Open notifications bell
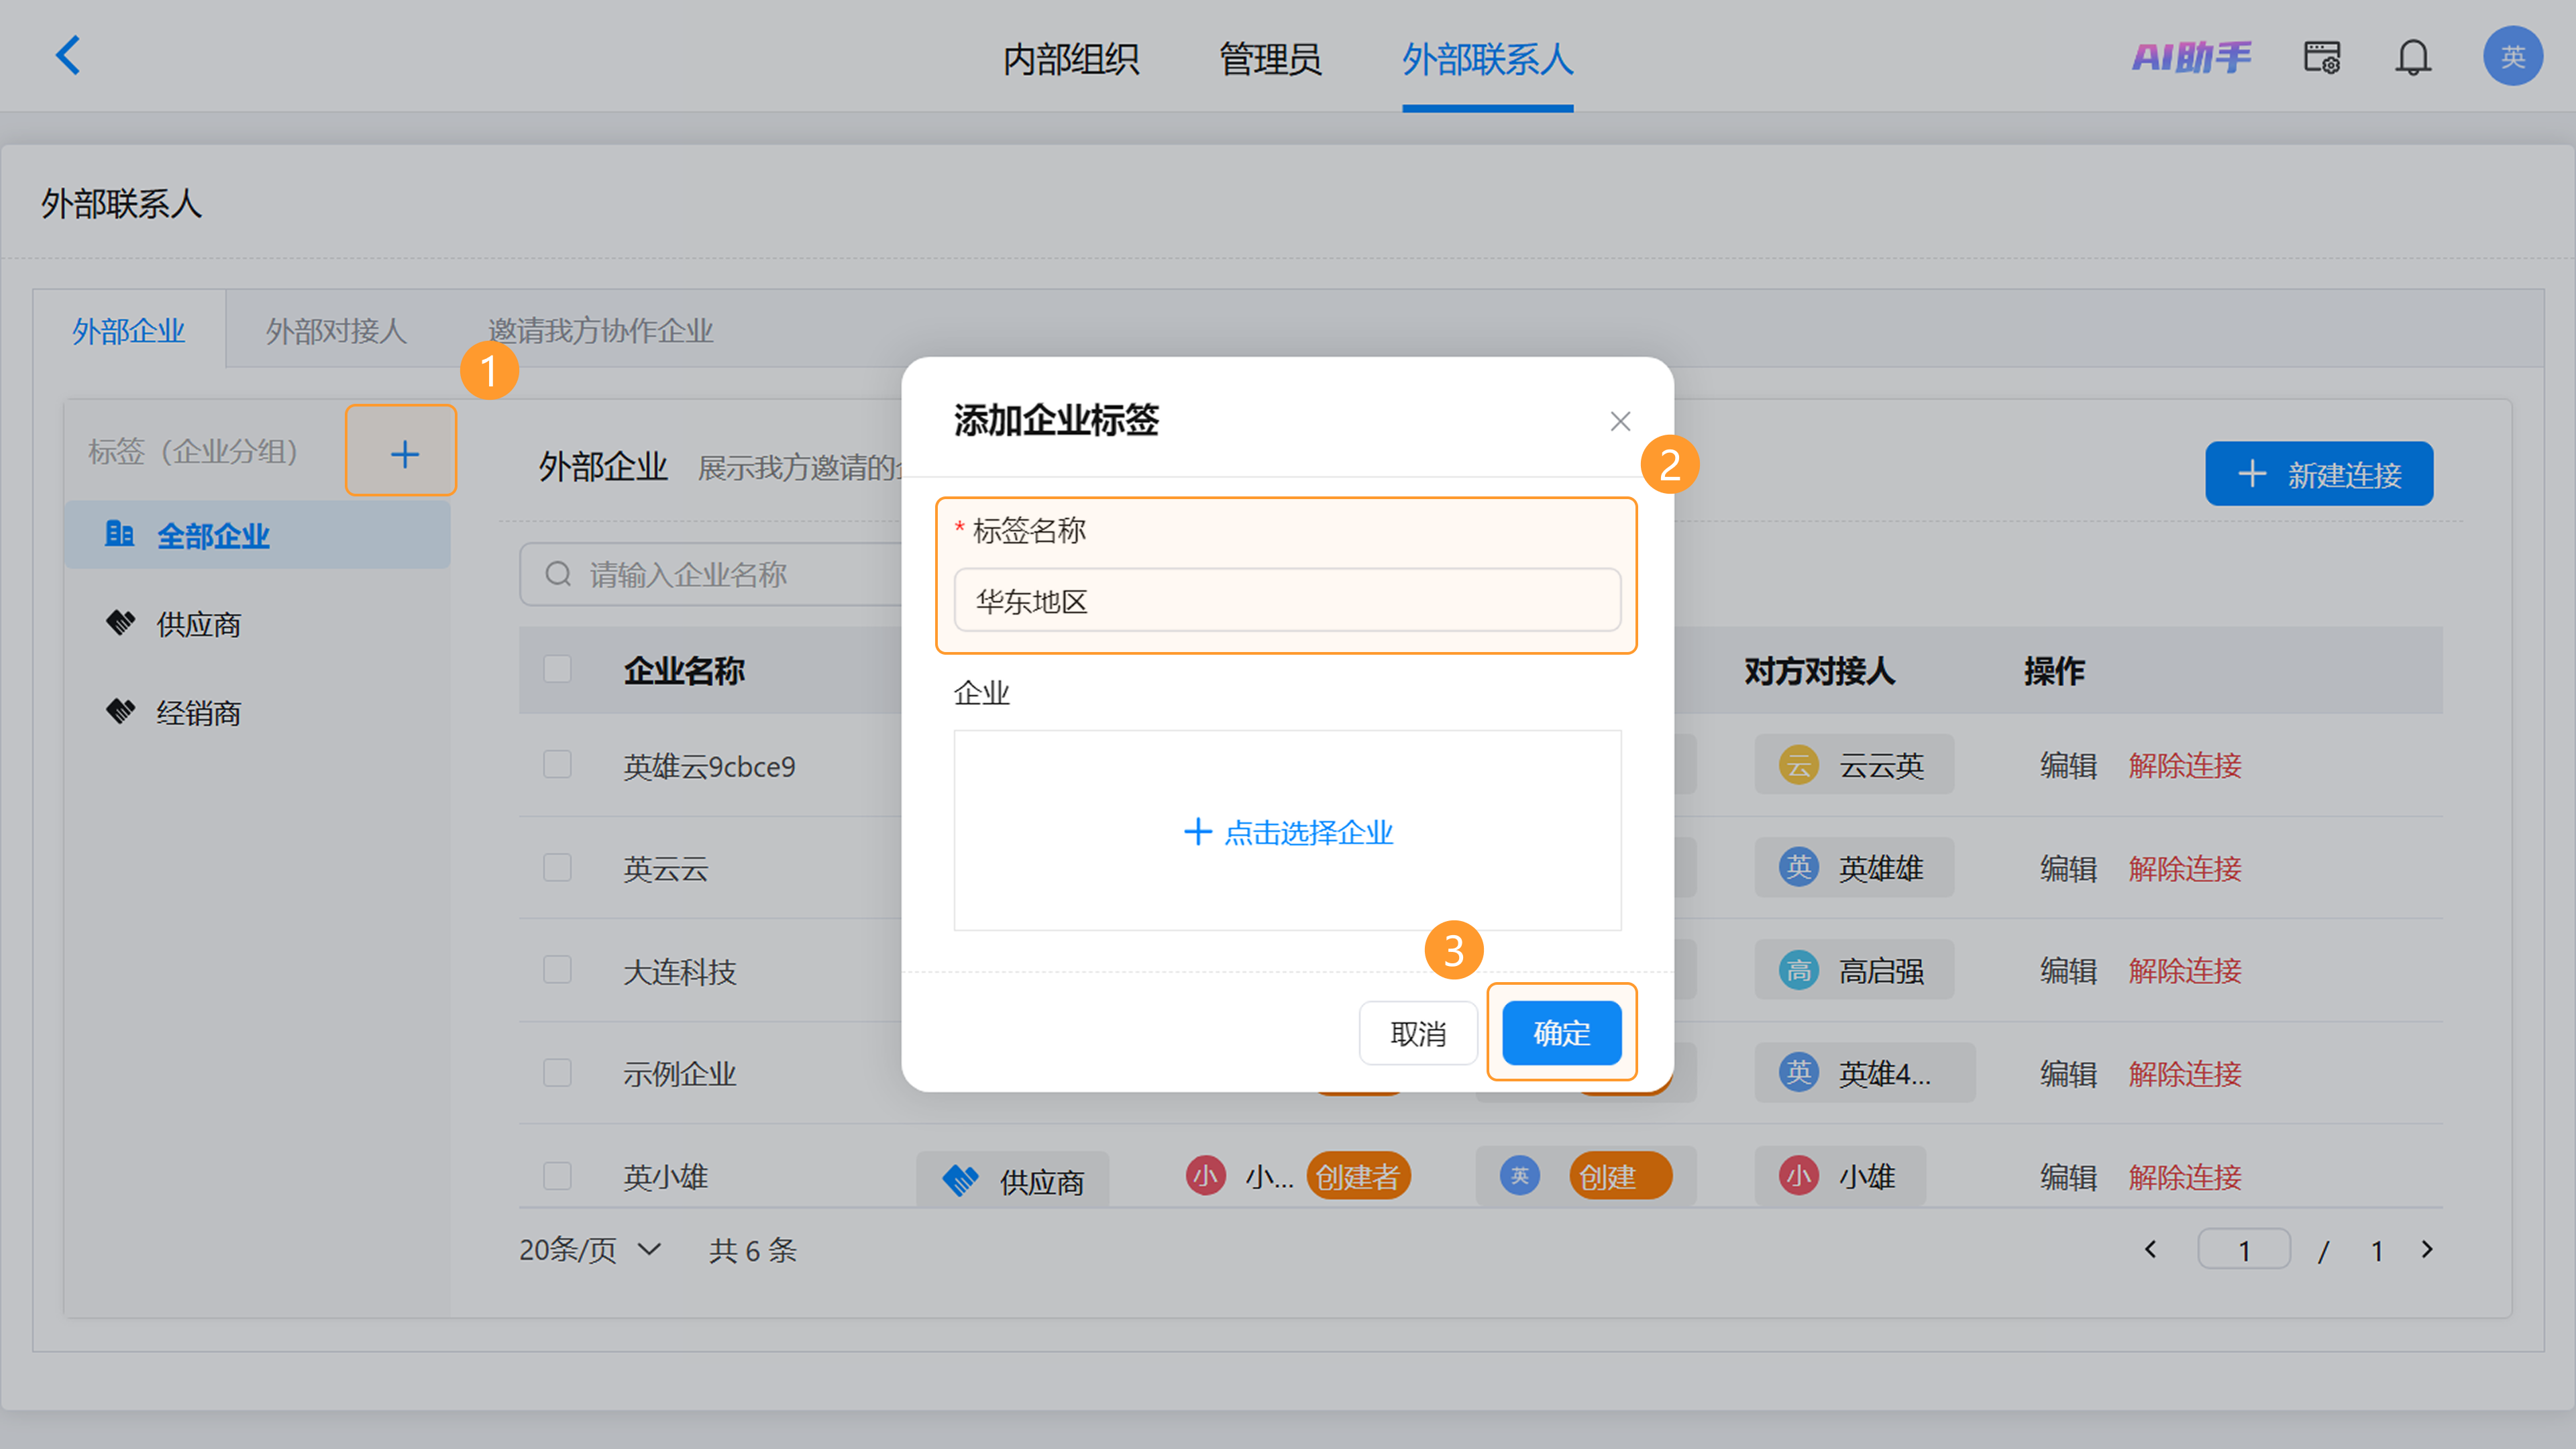The height and width of the screenshot is (1449, 2576). point(2412,57)
